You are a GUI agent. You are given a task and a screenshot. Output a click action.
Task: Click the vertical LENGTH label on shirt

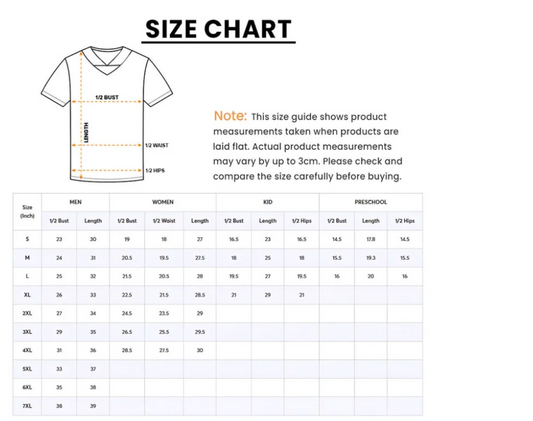tap(86, 133)
